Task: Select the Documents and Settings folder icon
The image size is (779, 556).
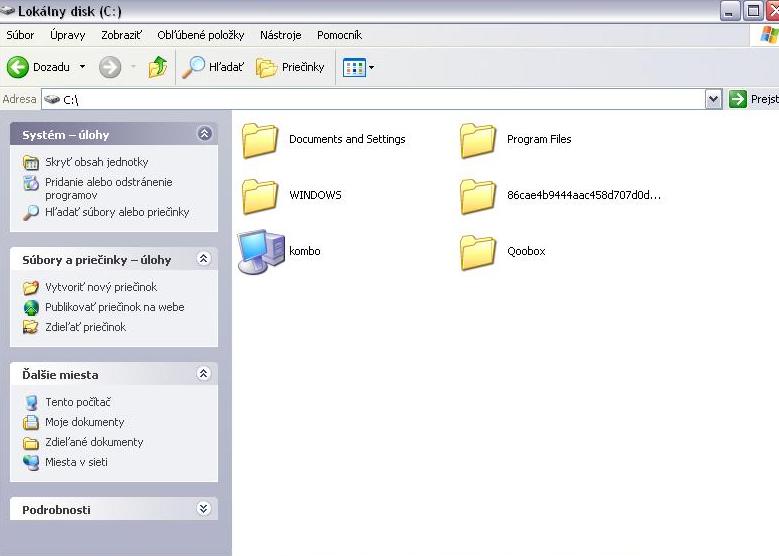Action: point(260,141)
